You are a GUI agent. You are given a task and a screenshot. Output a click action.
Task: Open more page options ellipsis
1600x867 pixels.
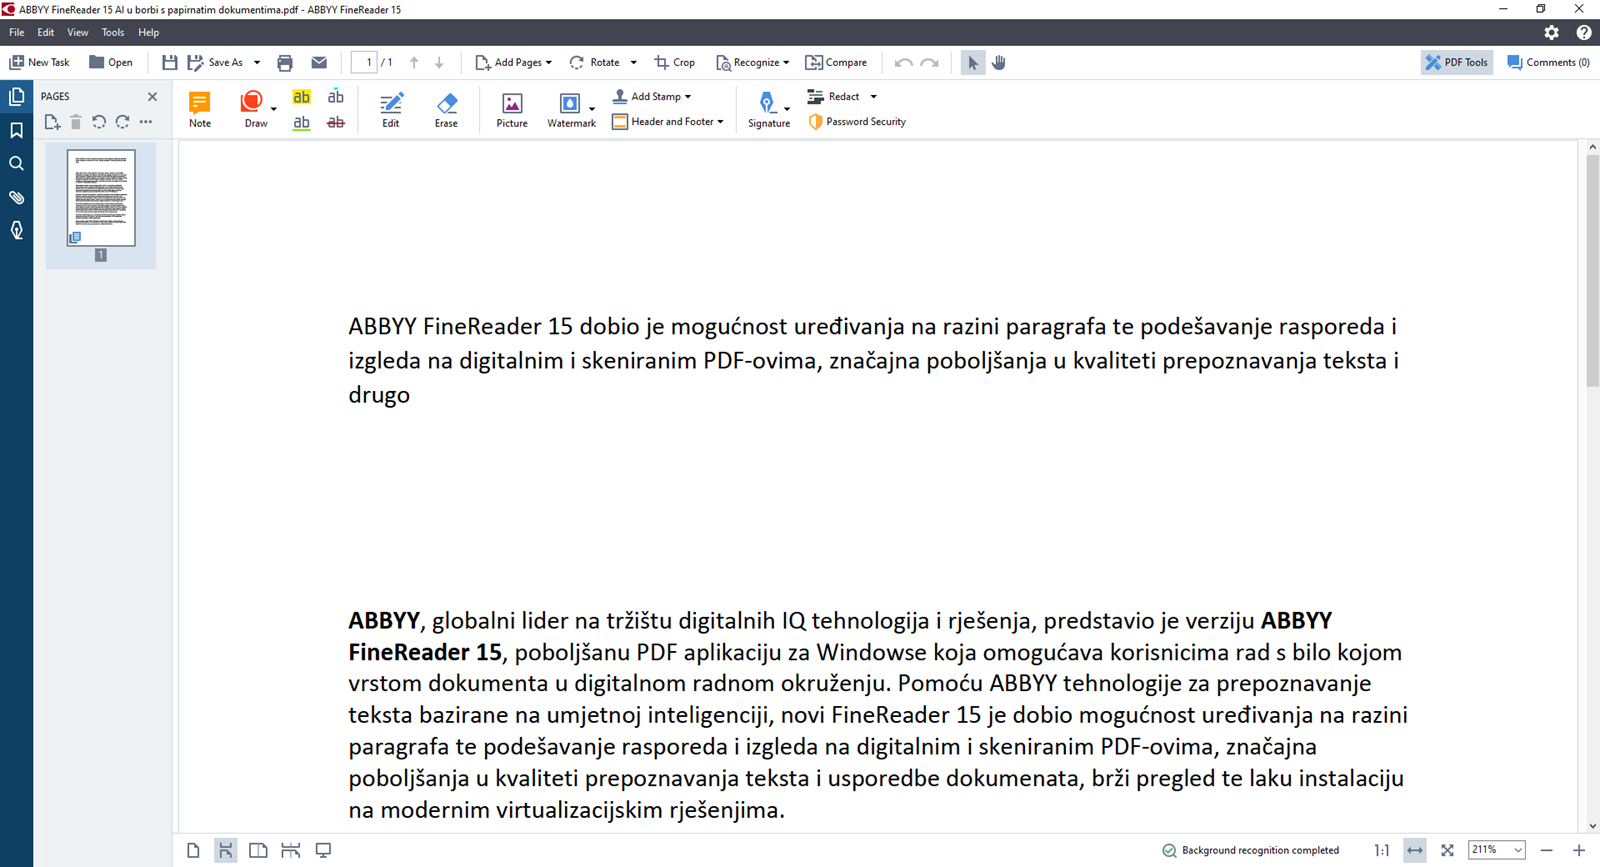coord(146,122)
